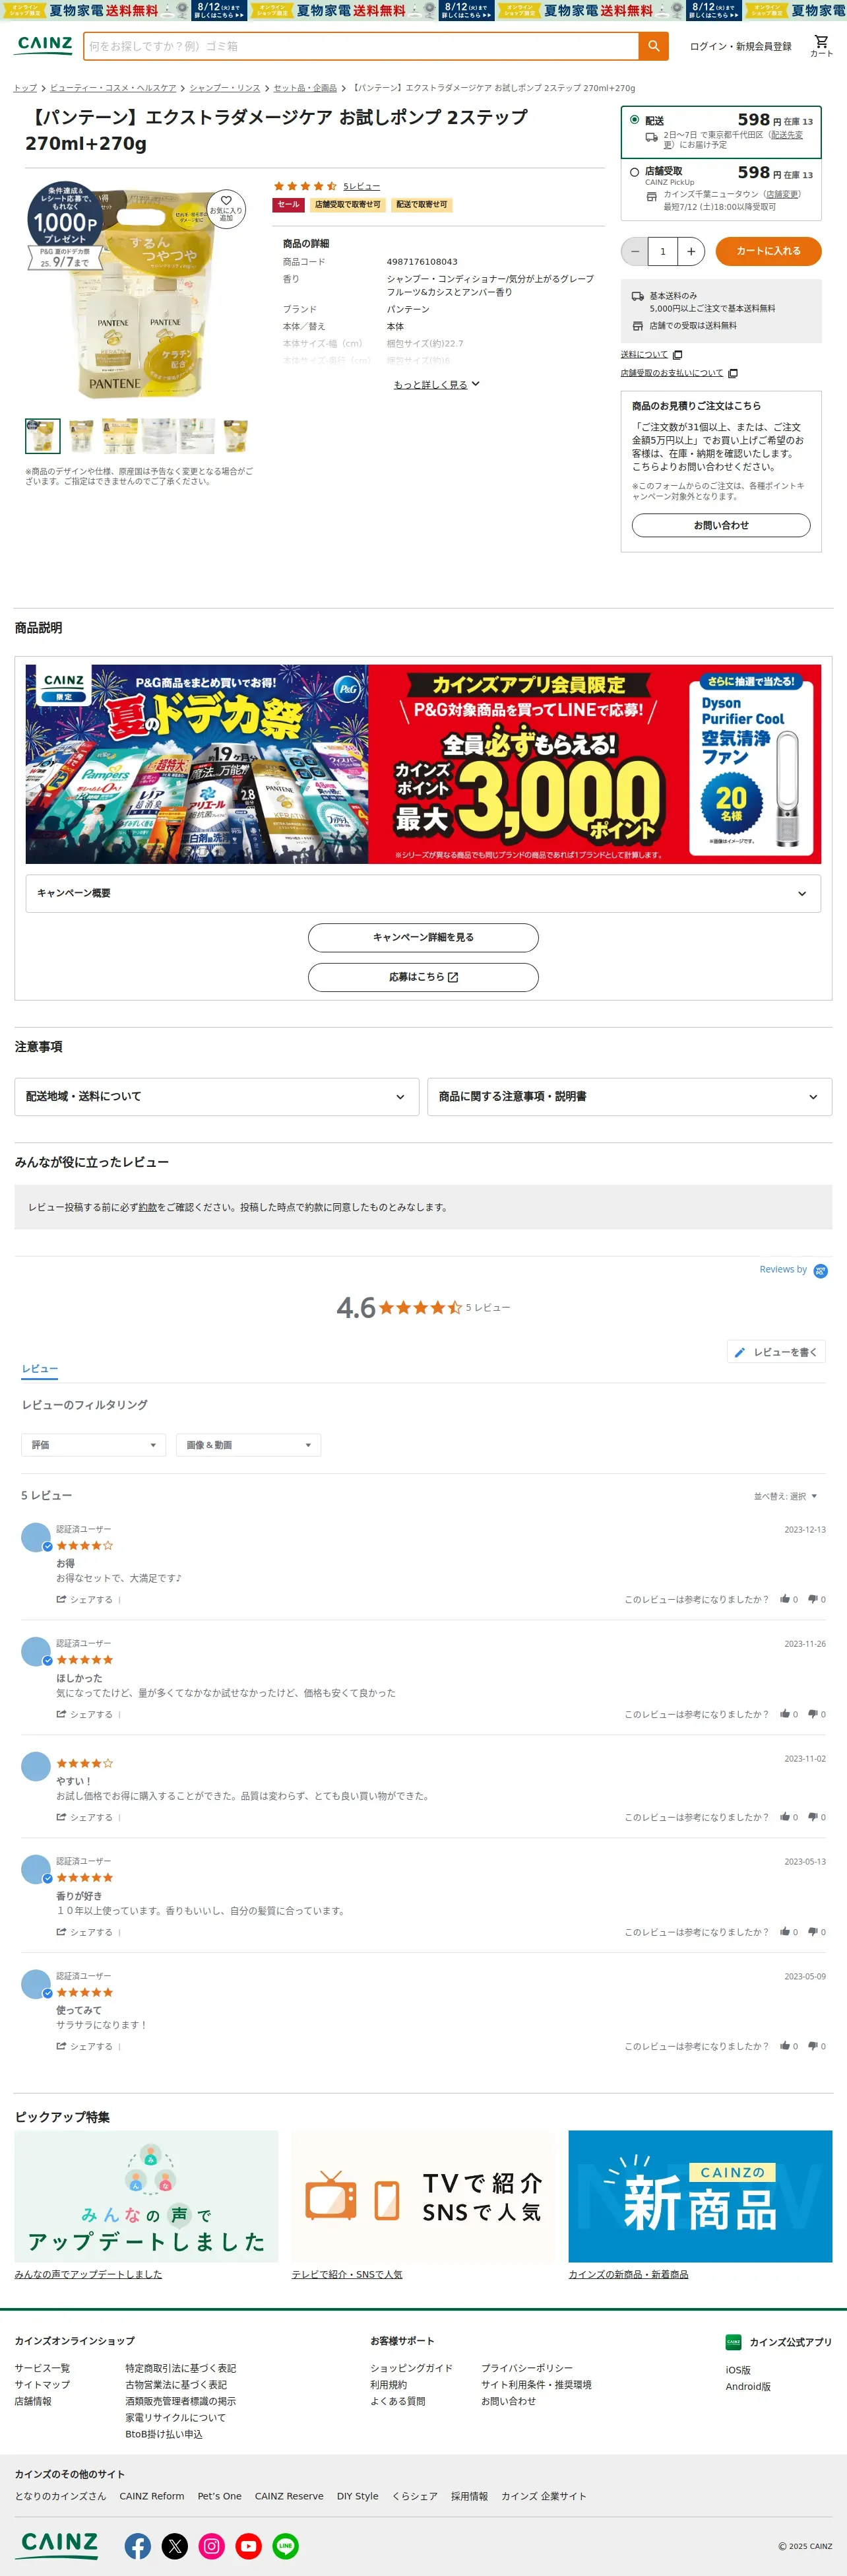Click 約款 link in review notice

click(x=148, y=1207)
